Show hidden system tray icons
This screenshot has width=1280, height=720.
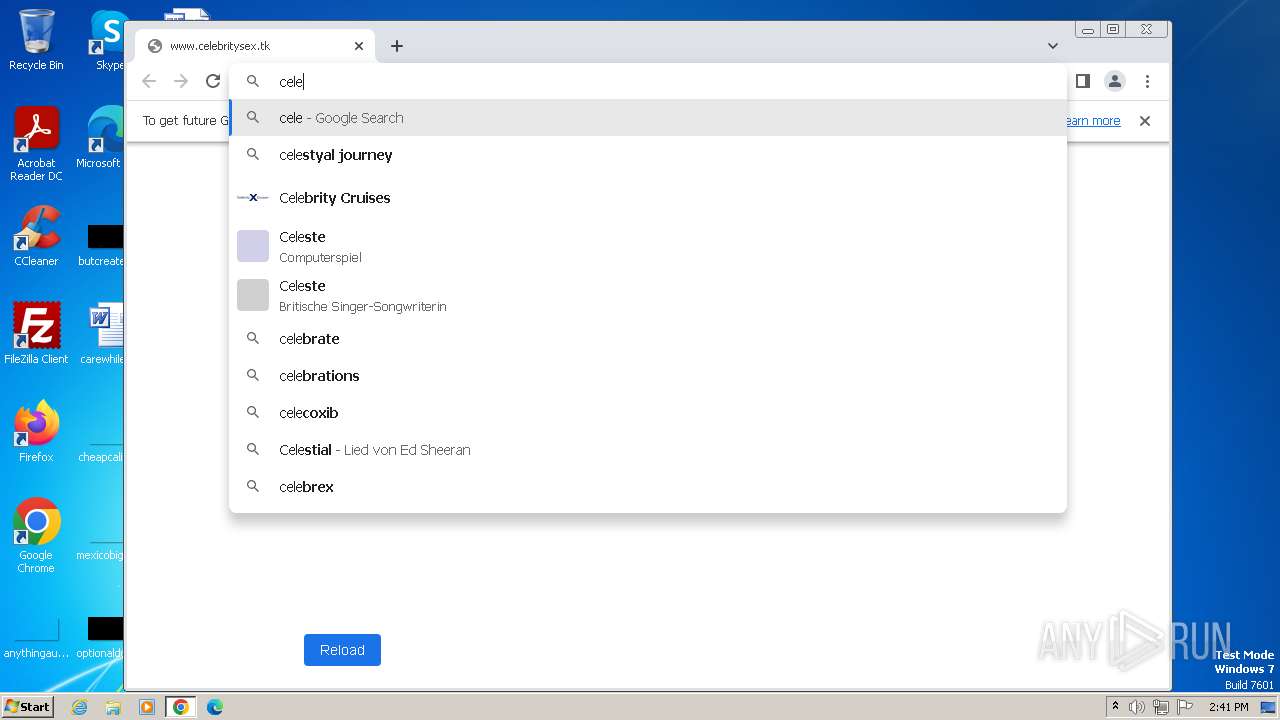click(1115, 707)
